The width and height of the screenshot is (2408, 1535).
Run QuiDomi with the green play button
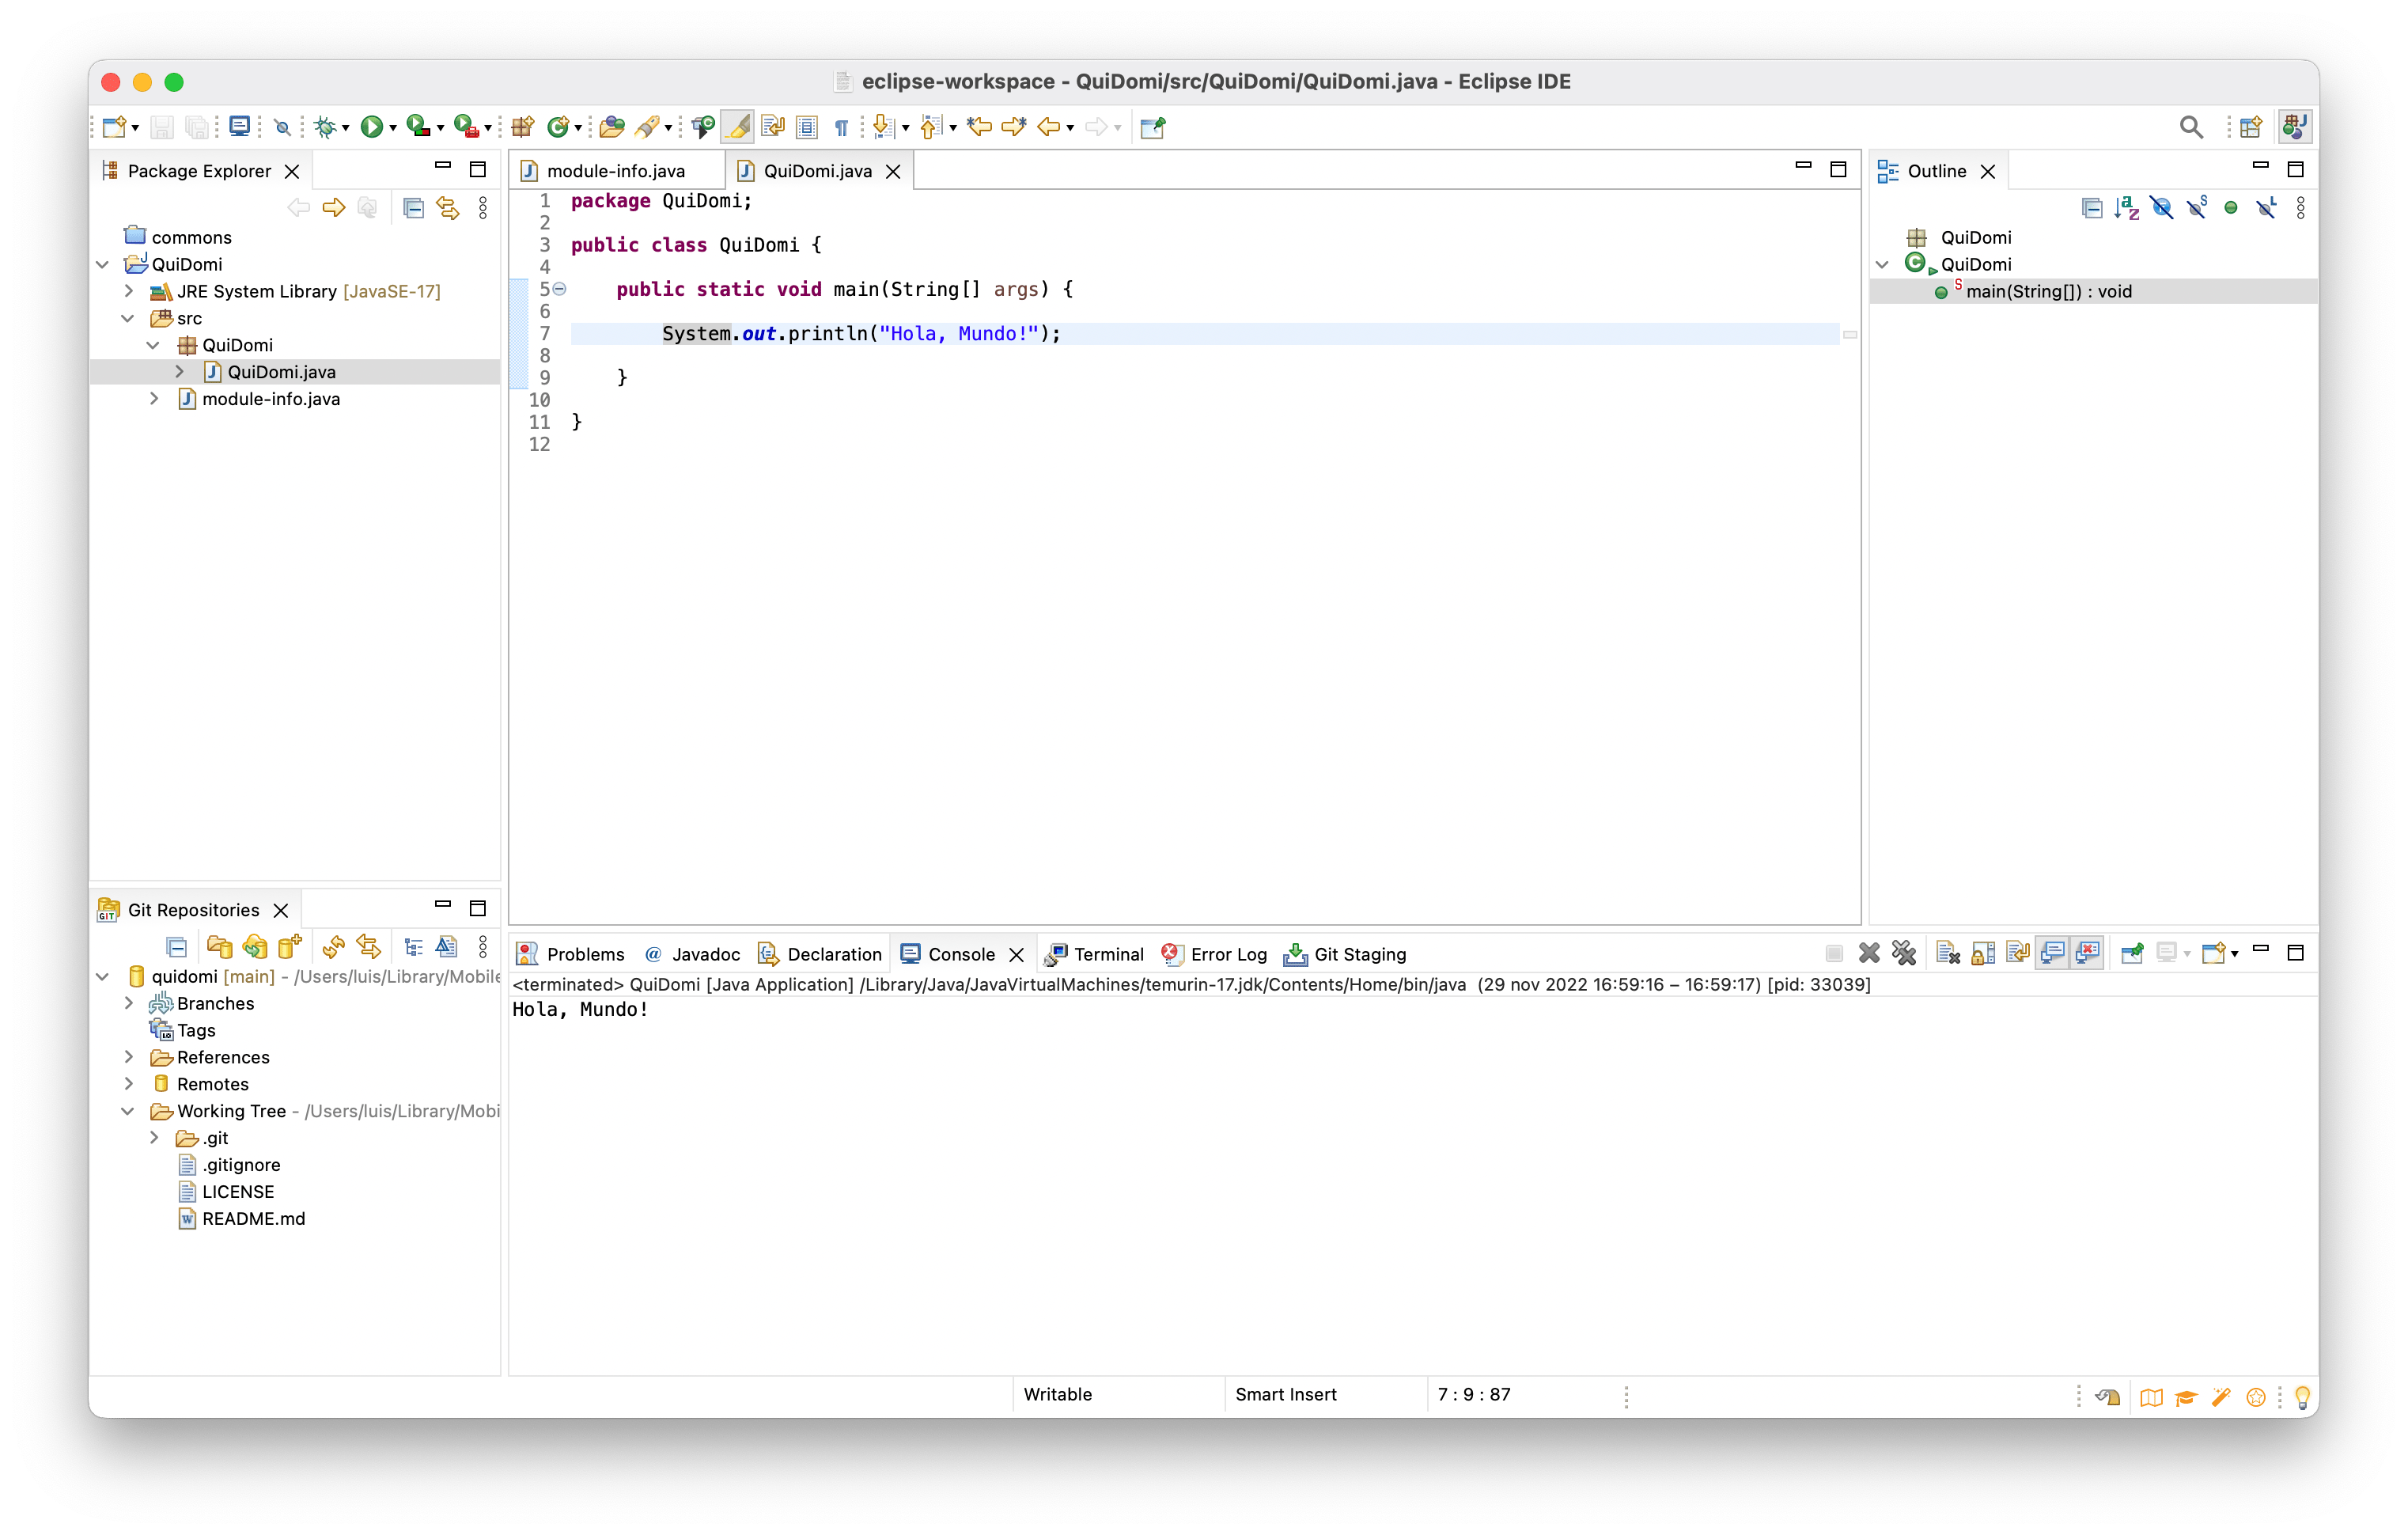coord(371,127)
